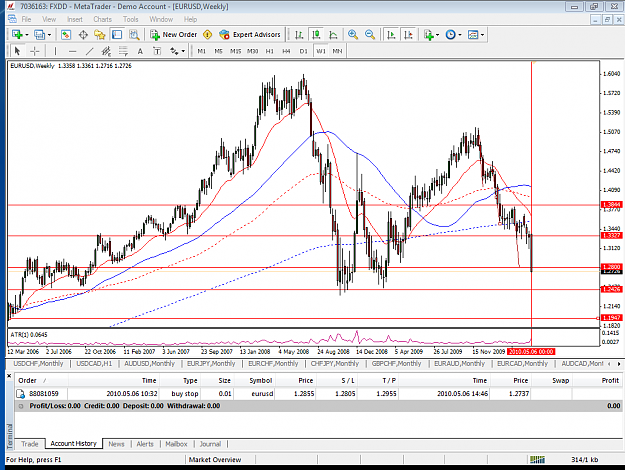Select the Fibonacci Retracement tool

point(123,51)
